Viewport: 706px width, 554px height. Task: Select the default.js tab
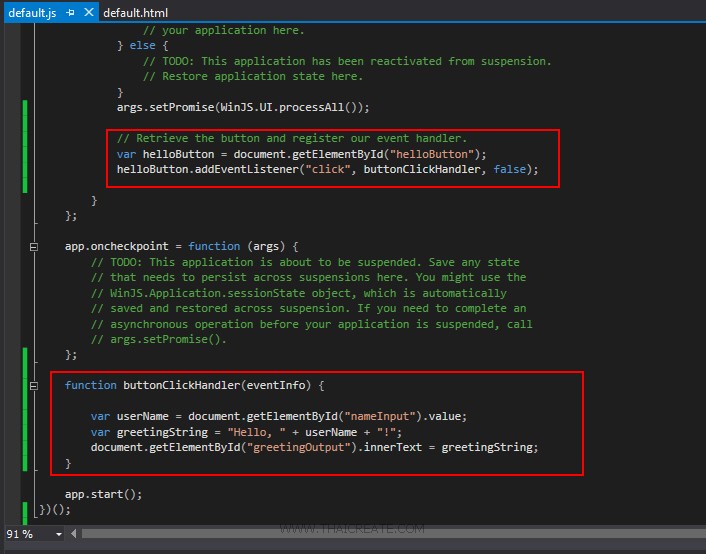[32, 13]
